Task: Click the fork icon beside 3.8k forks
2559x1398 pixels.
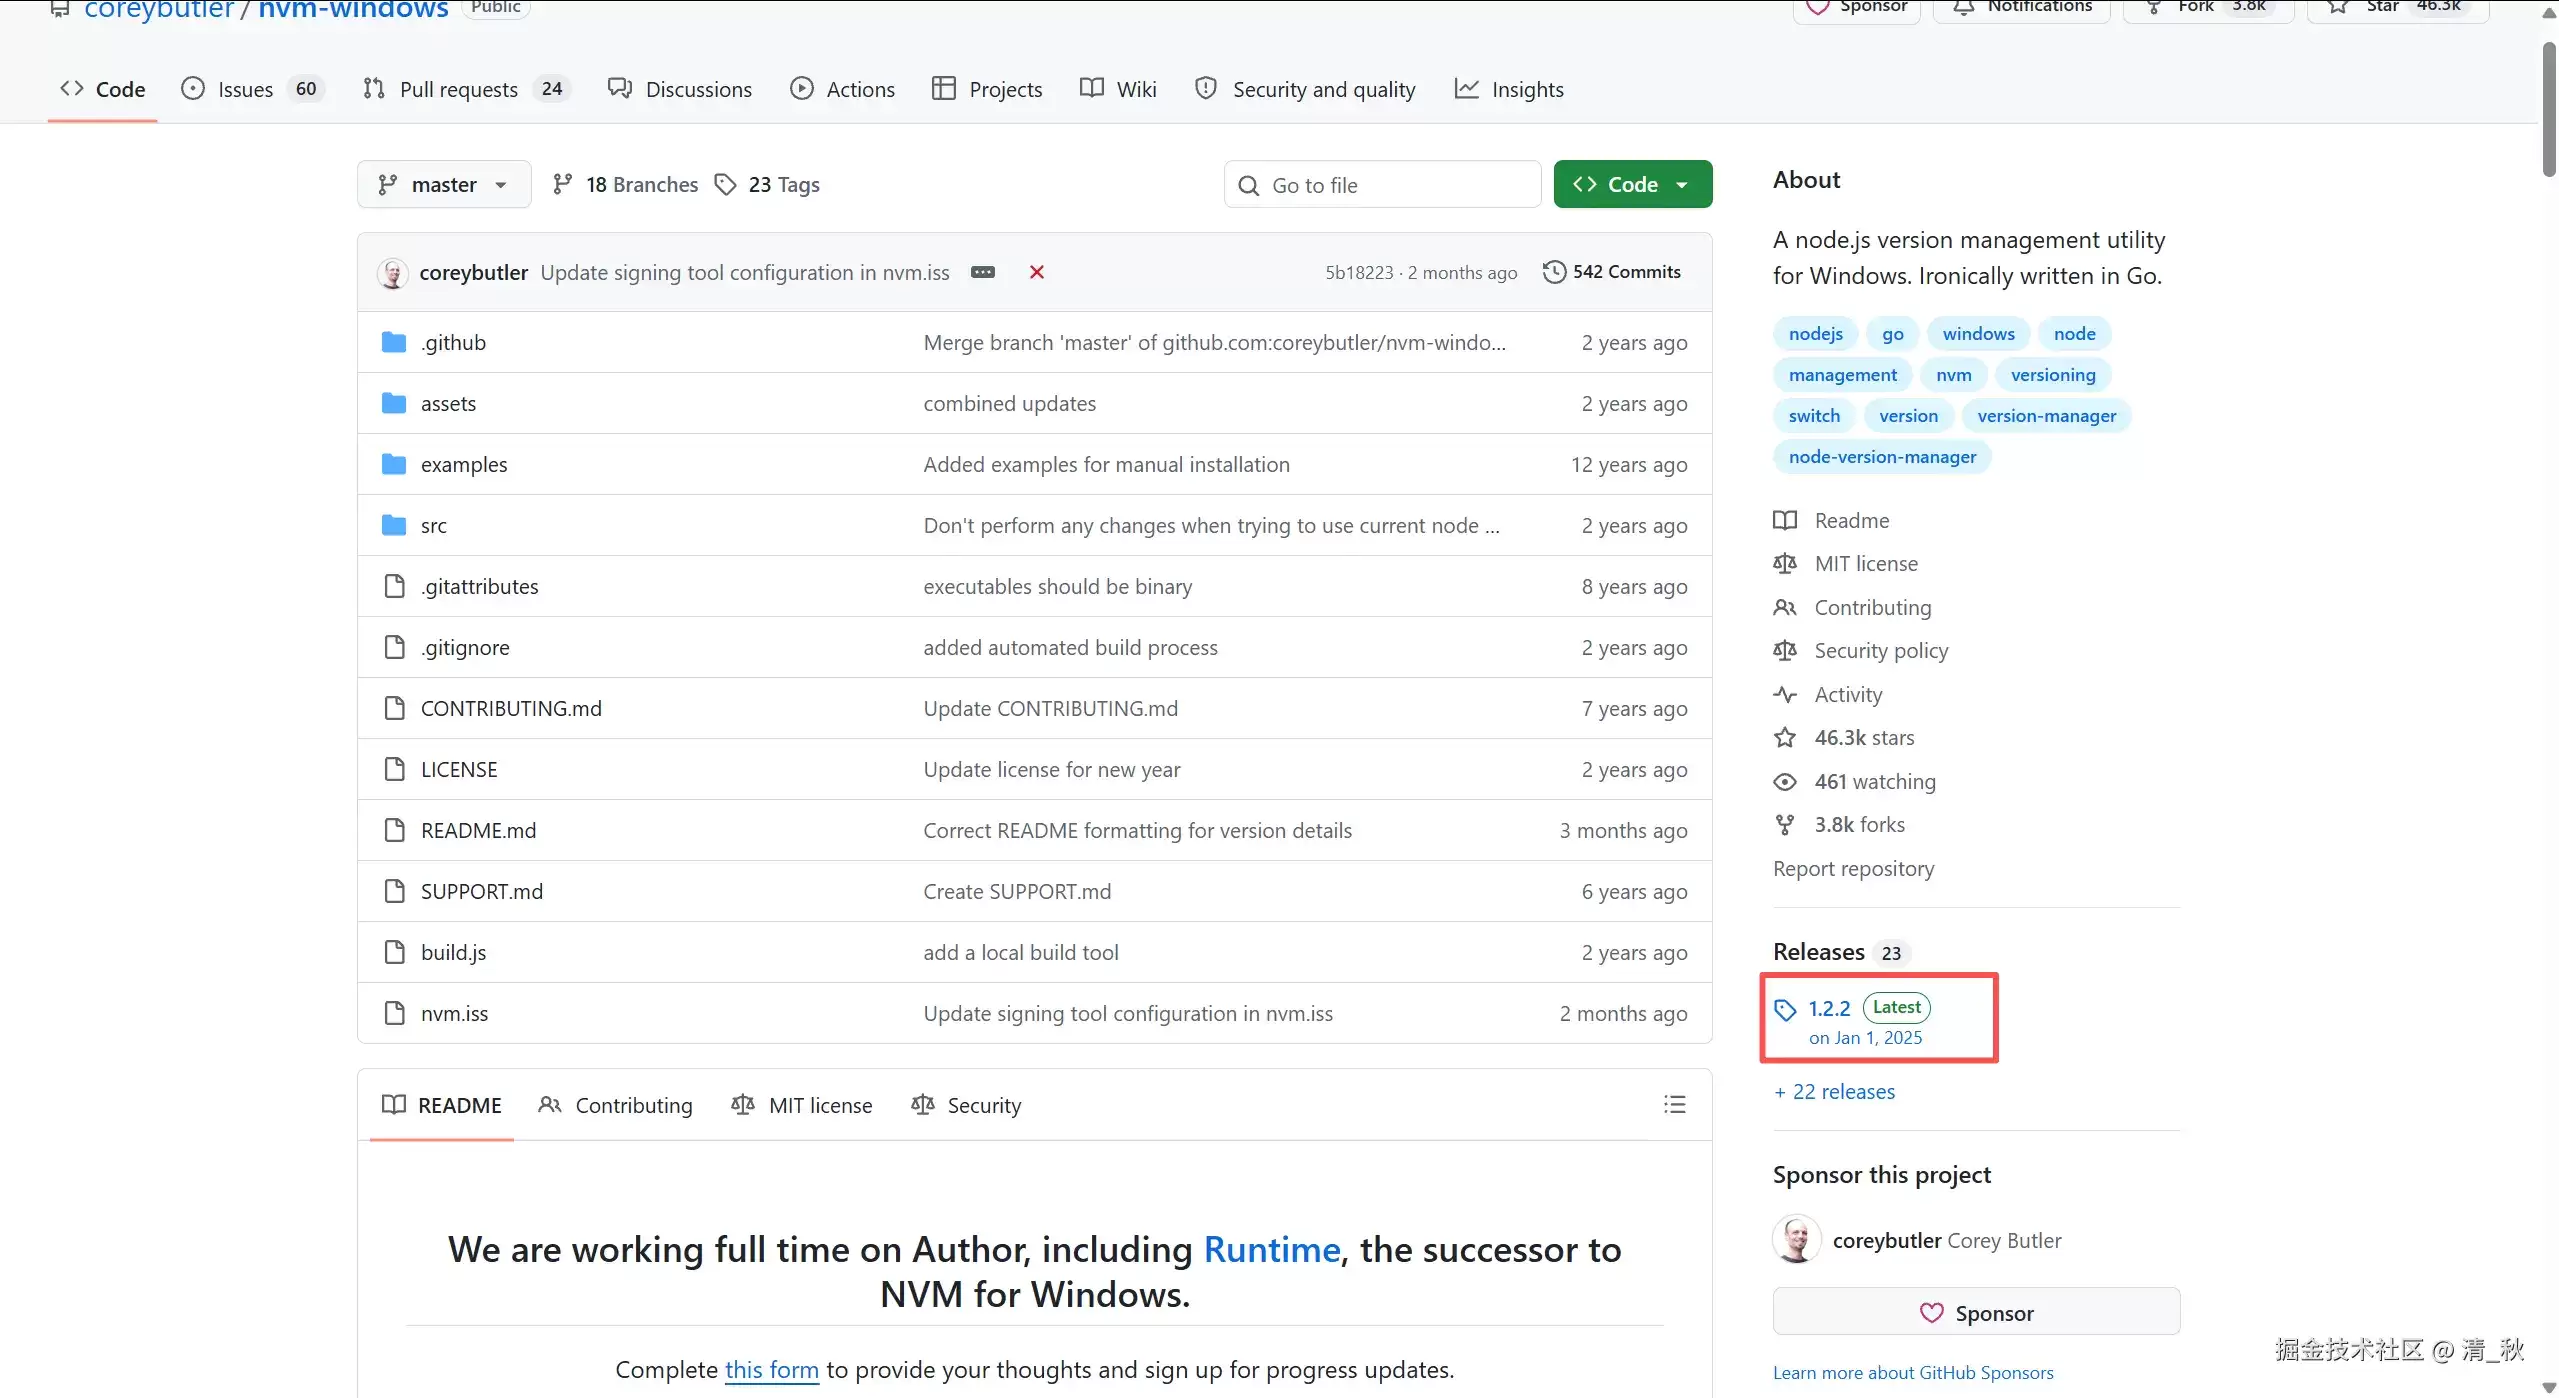Action: coord(1785,825)
